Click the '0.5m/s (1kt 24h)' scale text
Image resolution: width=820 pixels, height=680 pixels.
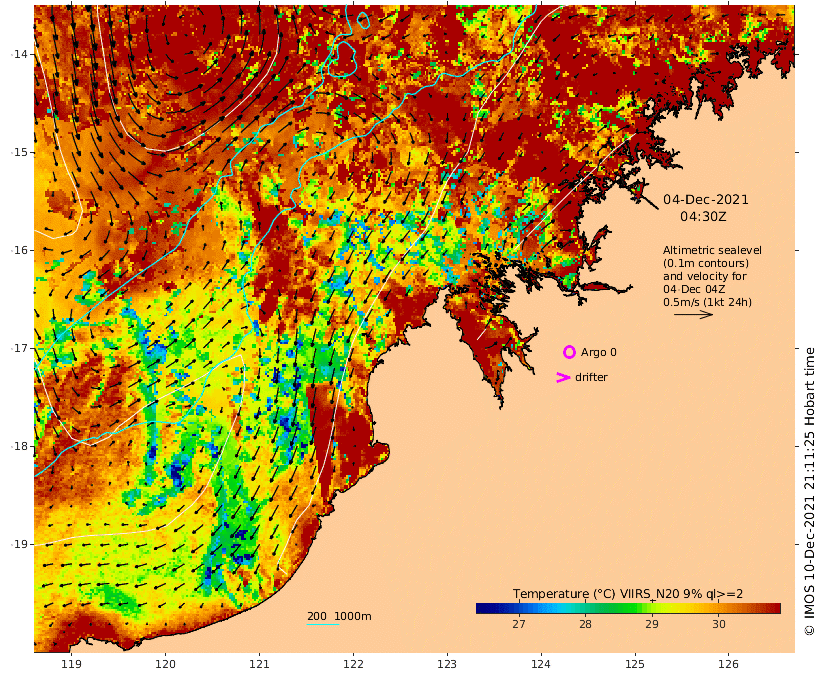708,302
